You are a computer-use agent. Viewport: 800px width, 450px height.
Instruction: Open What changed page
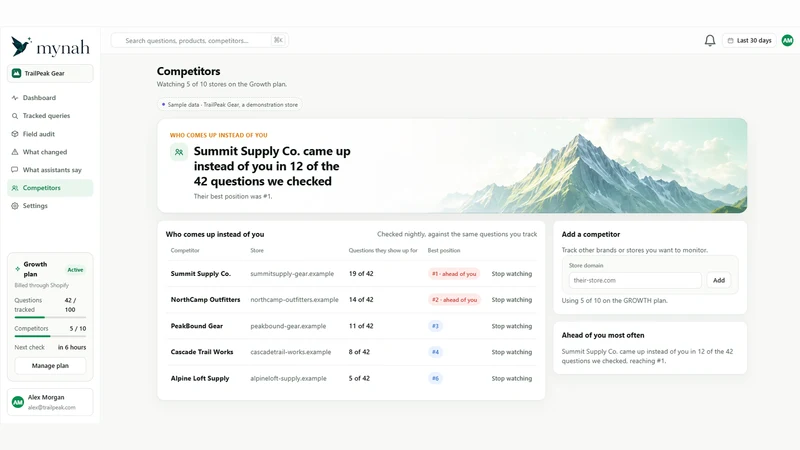pos(50,152)
